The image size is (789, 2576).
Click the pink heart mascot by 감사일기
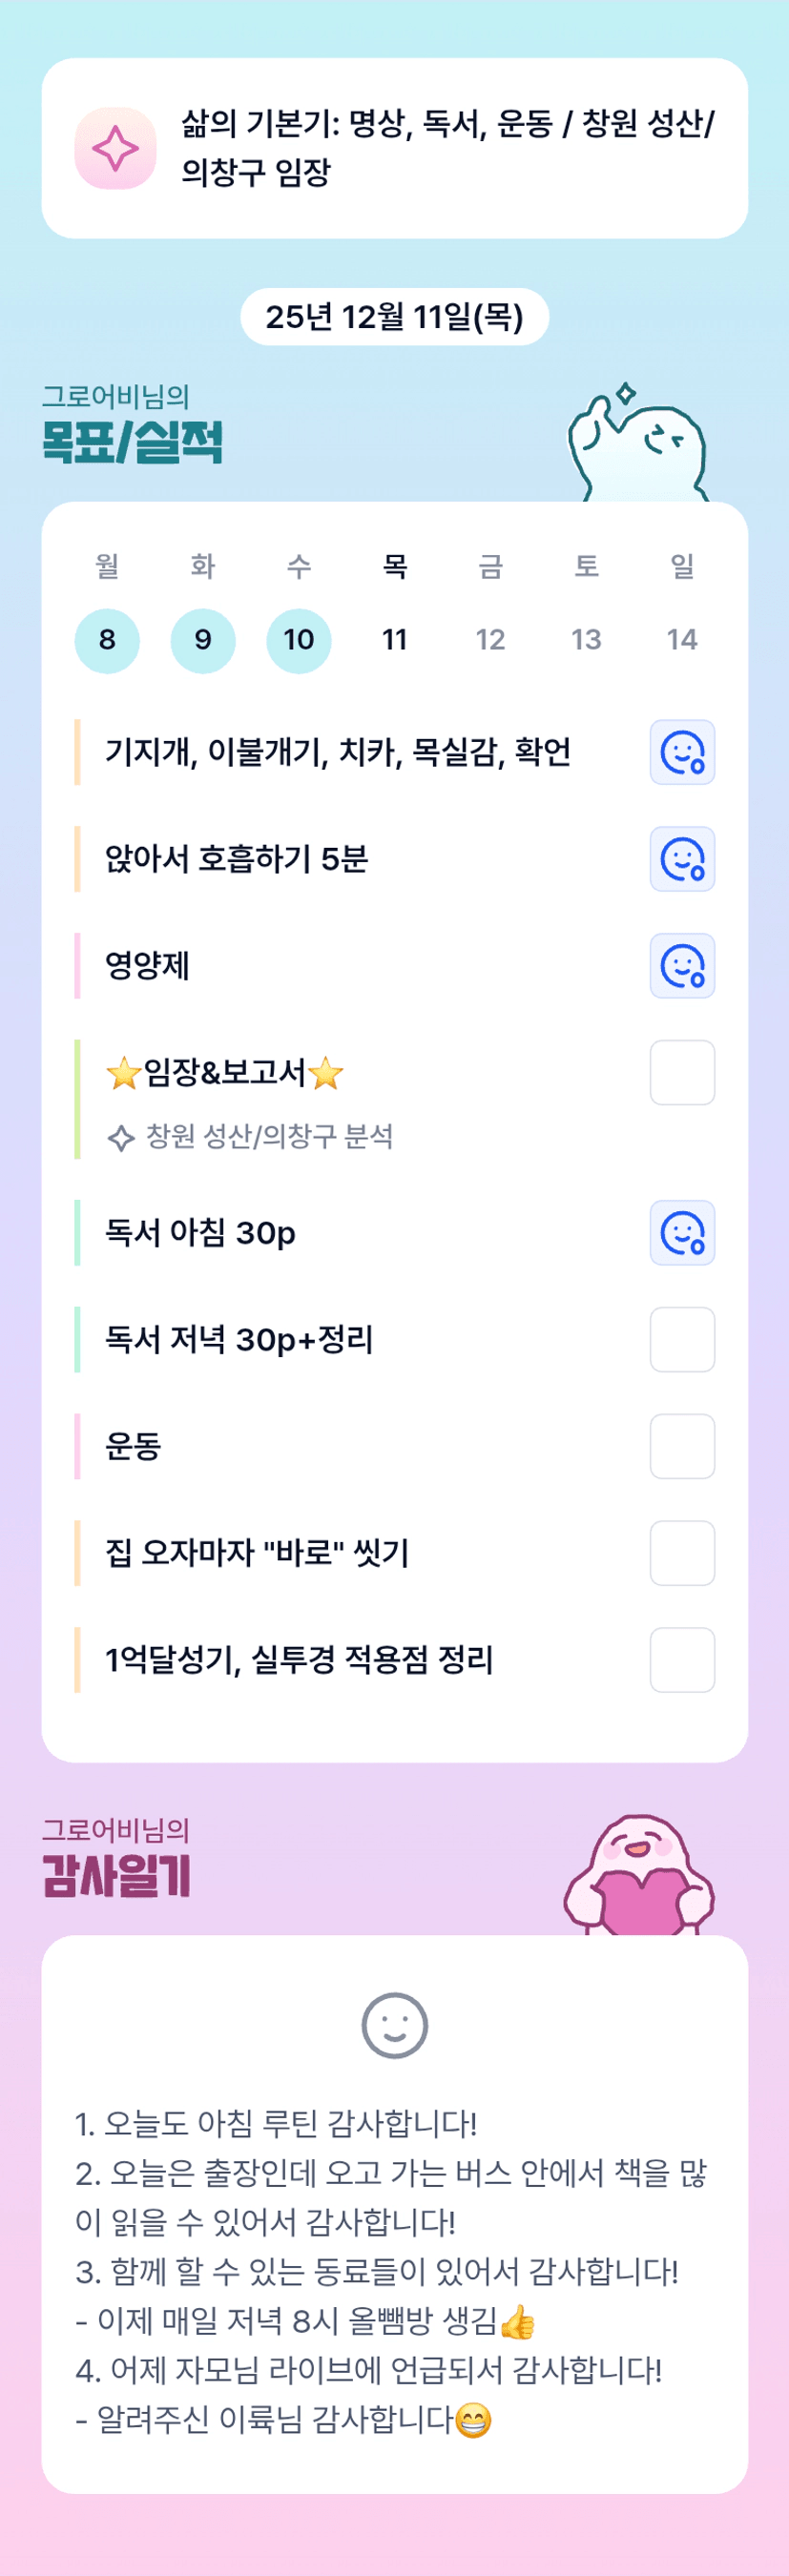[640, 1876]
